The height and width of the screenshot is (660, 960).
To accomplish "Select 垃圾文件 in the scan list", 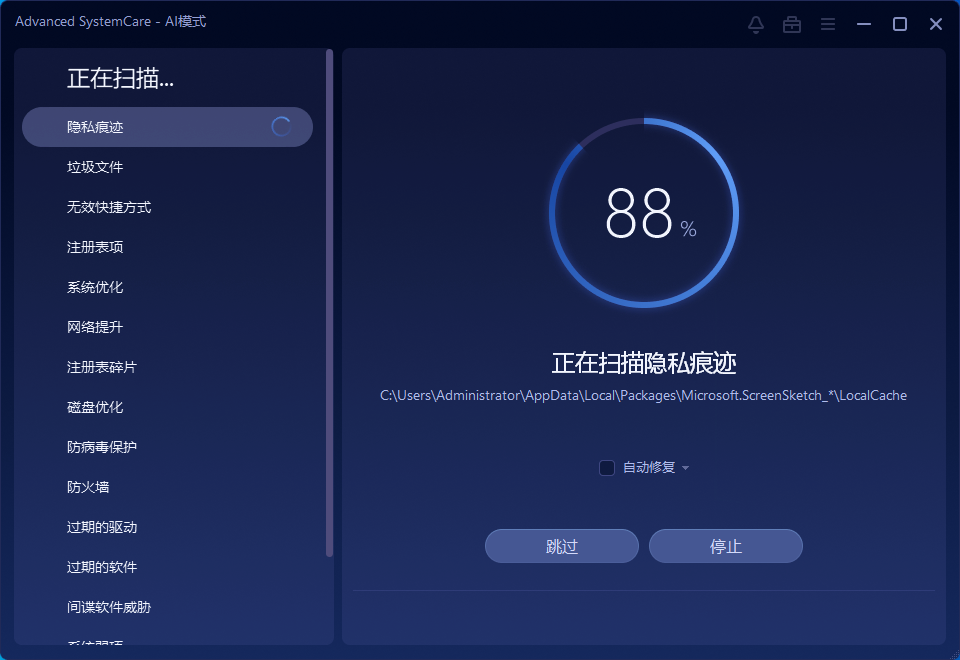I will [x=96, y=167].
